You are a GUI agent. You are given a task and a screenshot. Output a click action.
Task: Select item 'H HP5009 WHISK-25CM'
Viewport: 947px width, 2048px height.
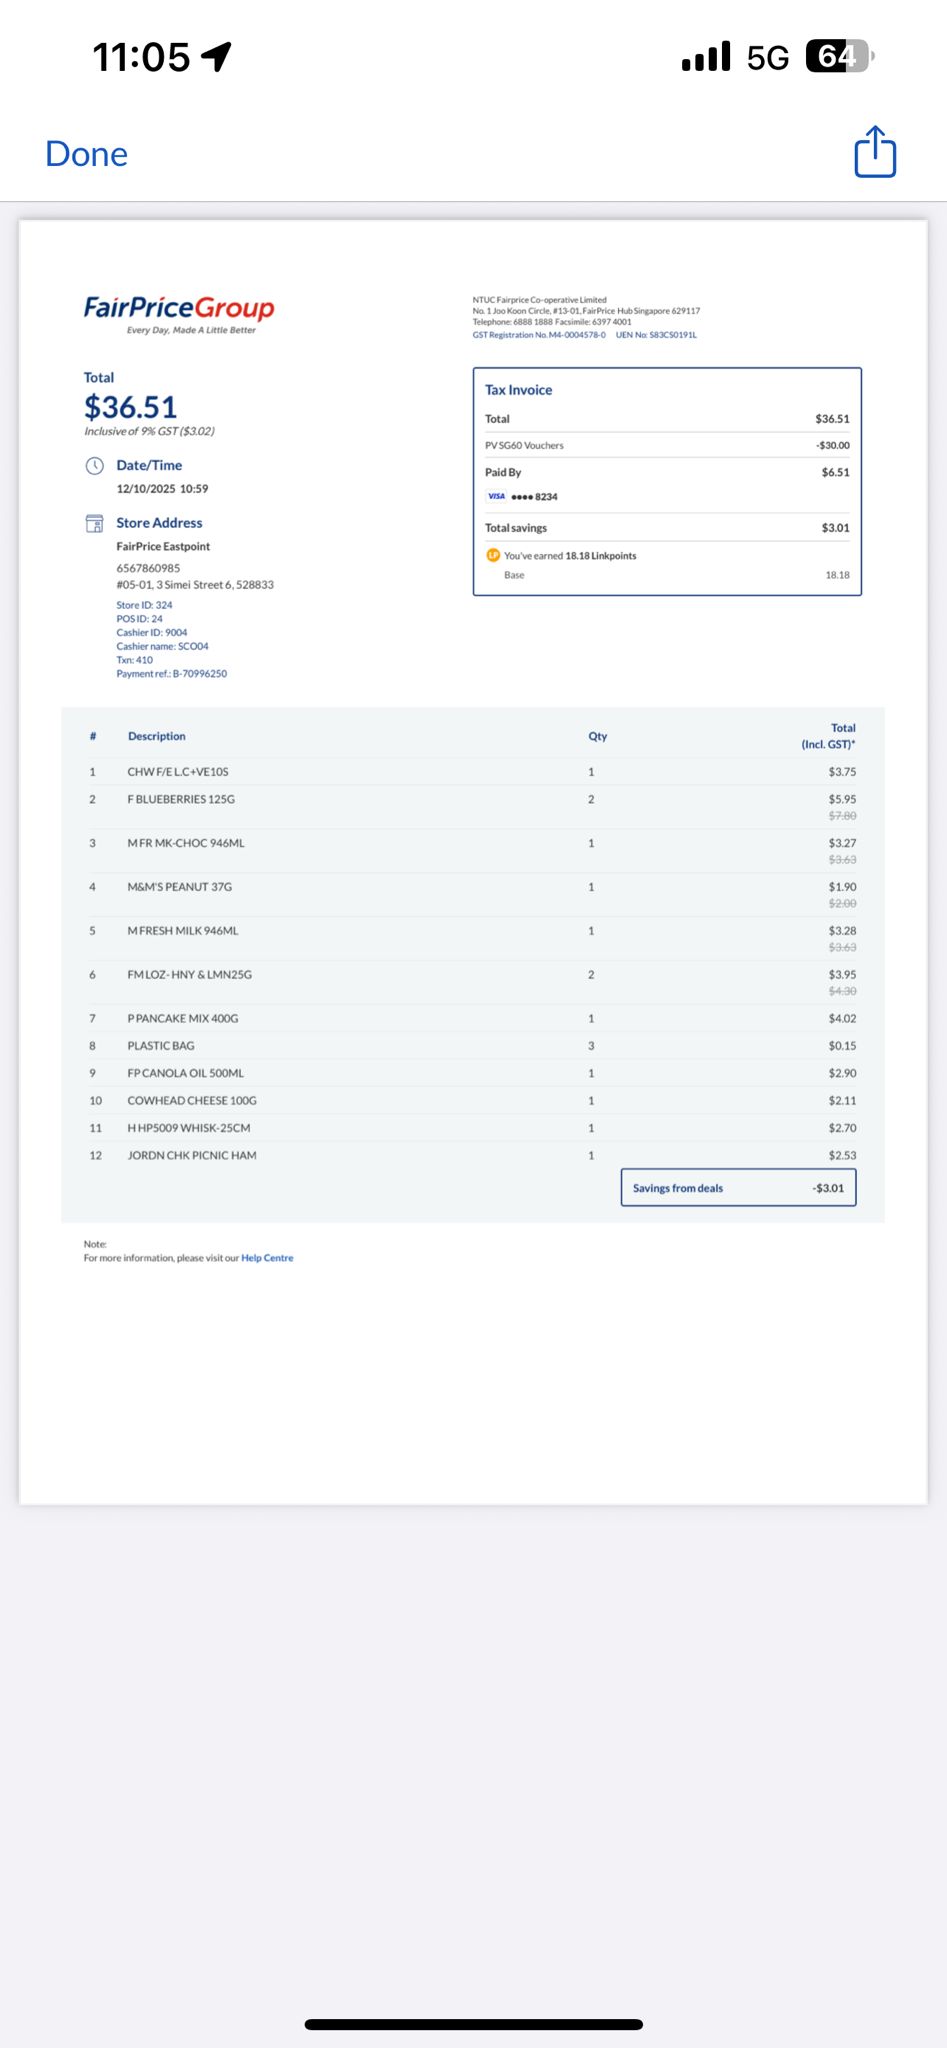point(189,1128)
